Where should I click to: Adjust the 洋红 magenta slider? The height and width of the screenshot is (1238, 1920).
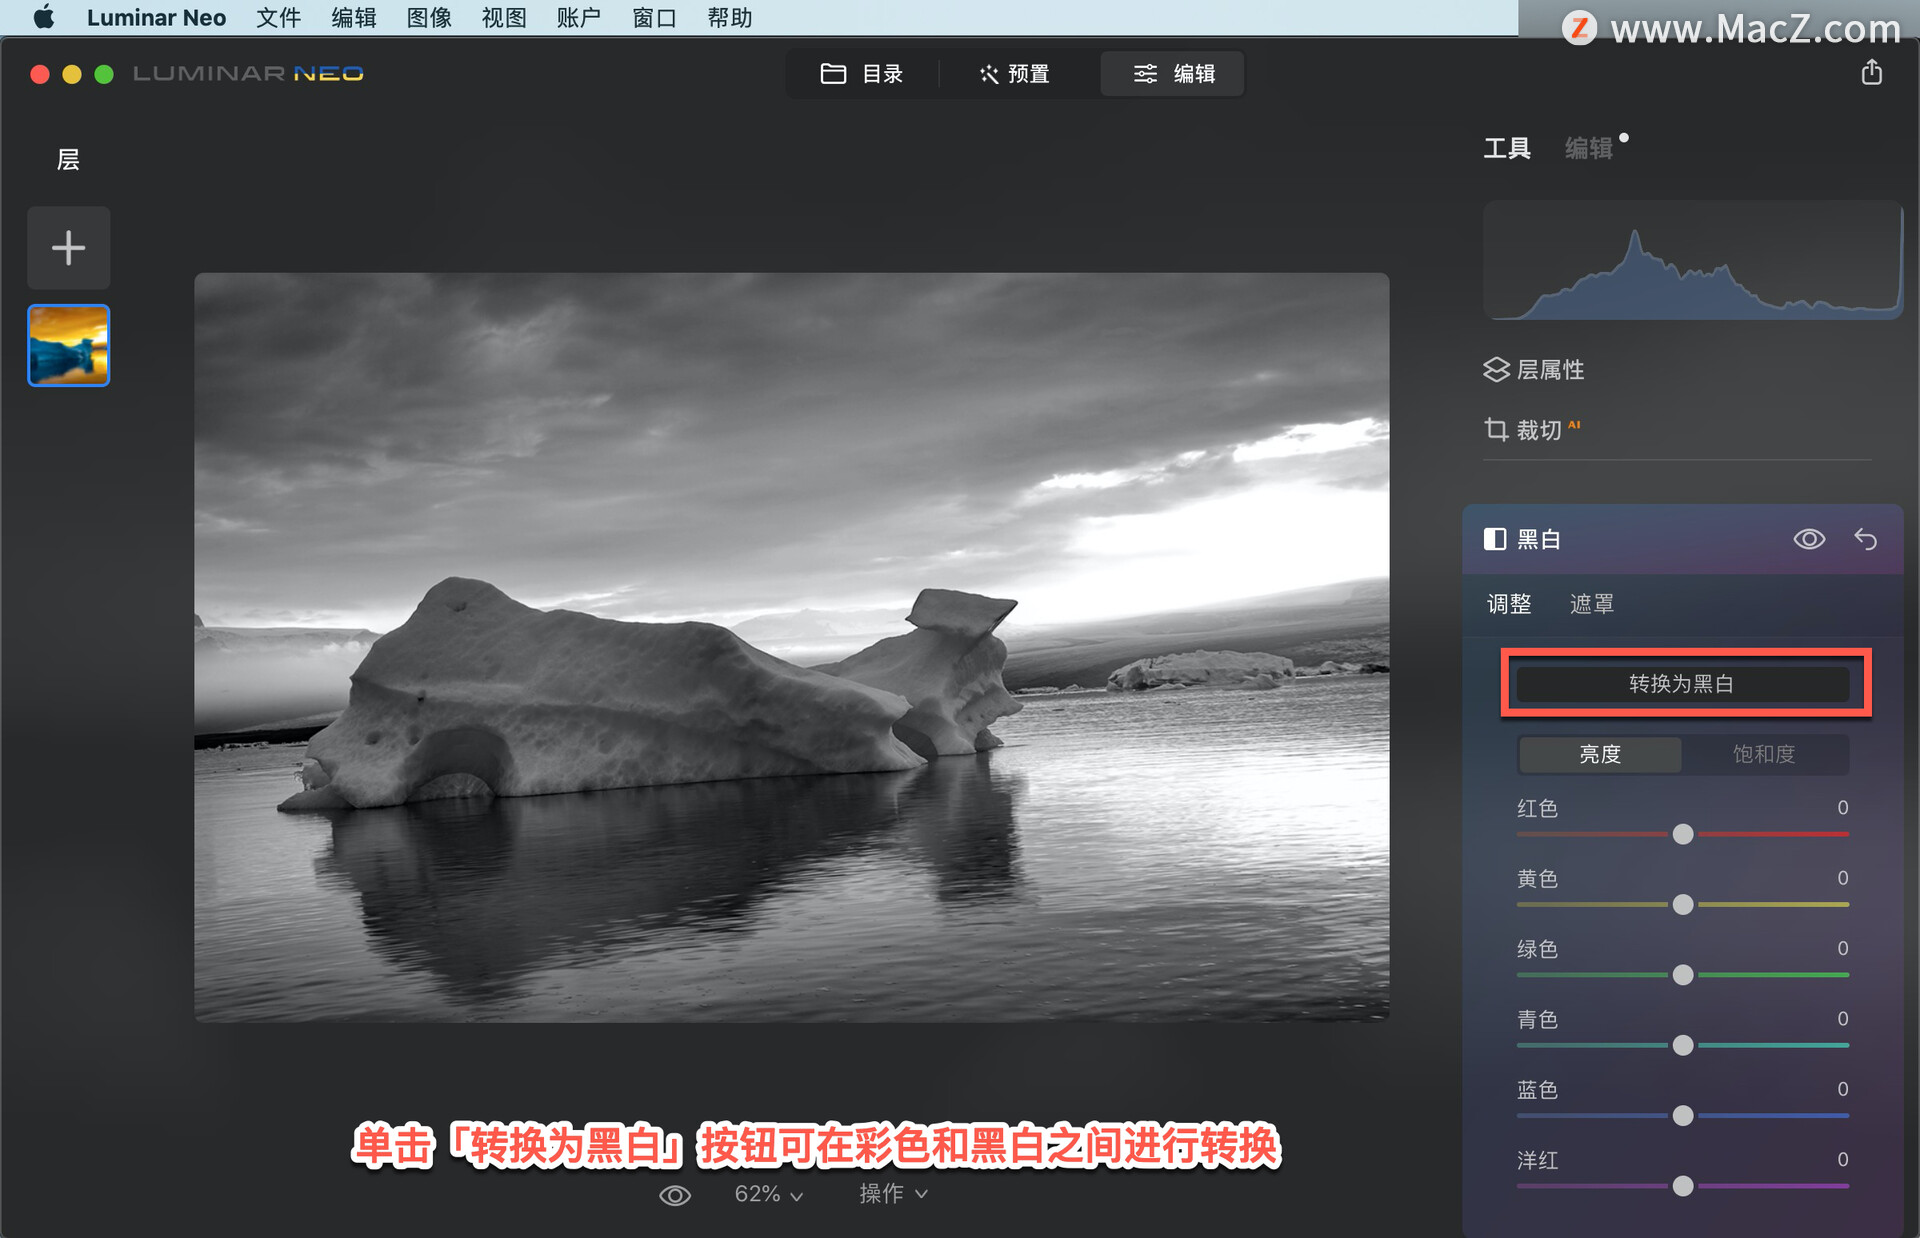click(x=1683, y=1186)
